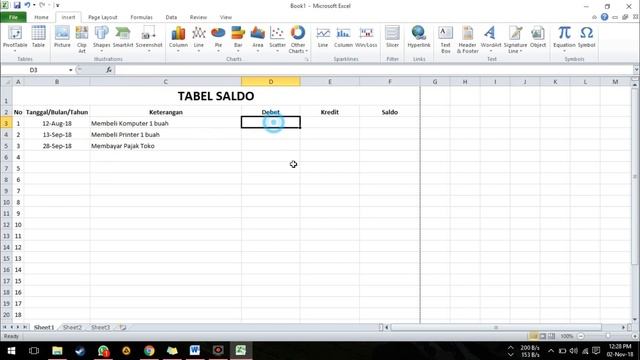Screen dimensions: 640x360
Task: Open Microsoft Word from the taskbar
Action: [195, 351]
